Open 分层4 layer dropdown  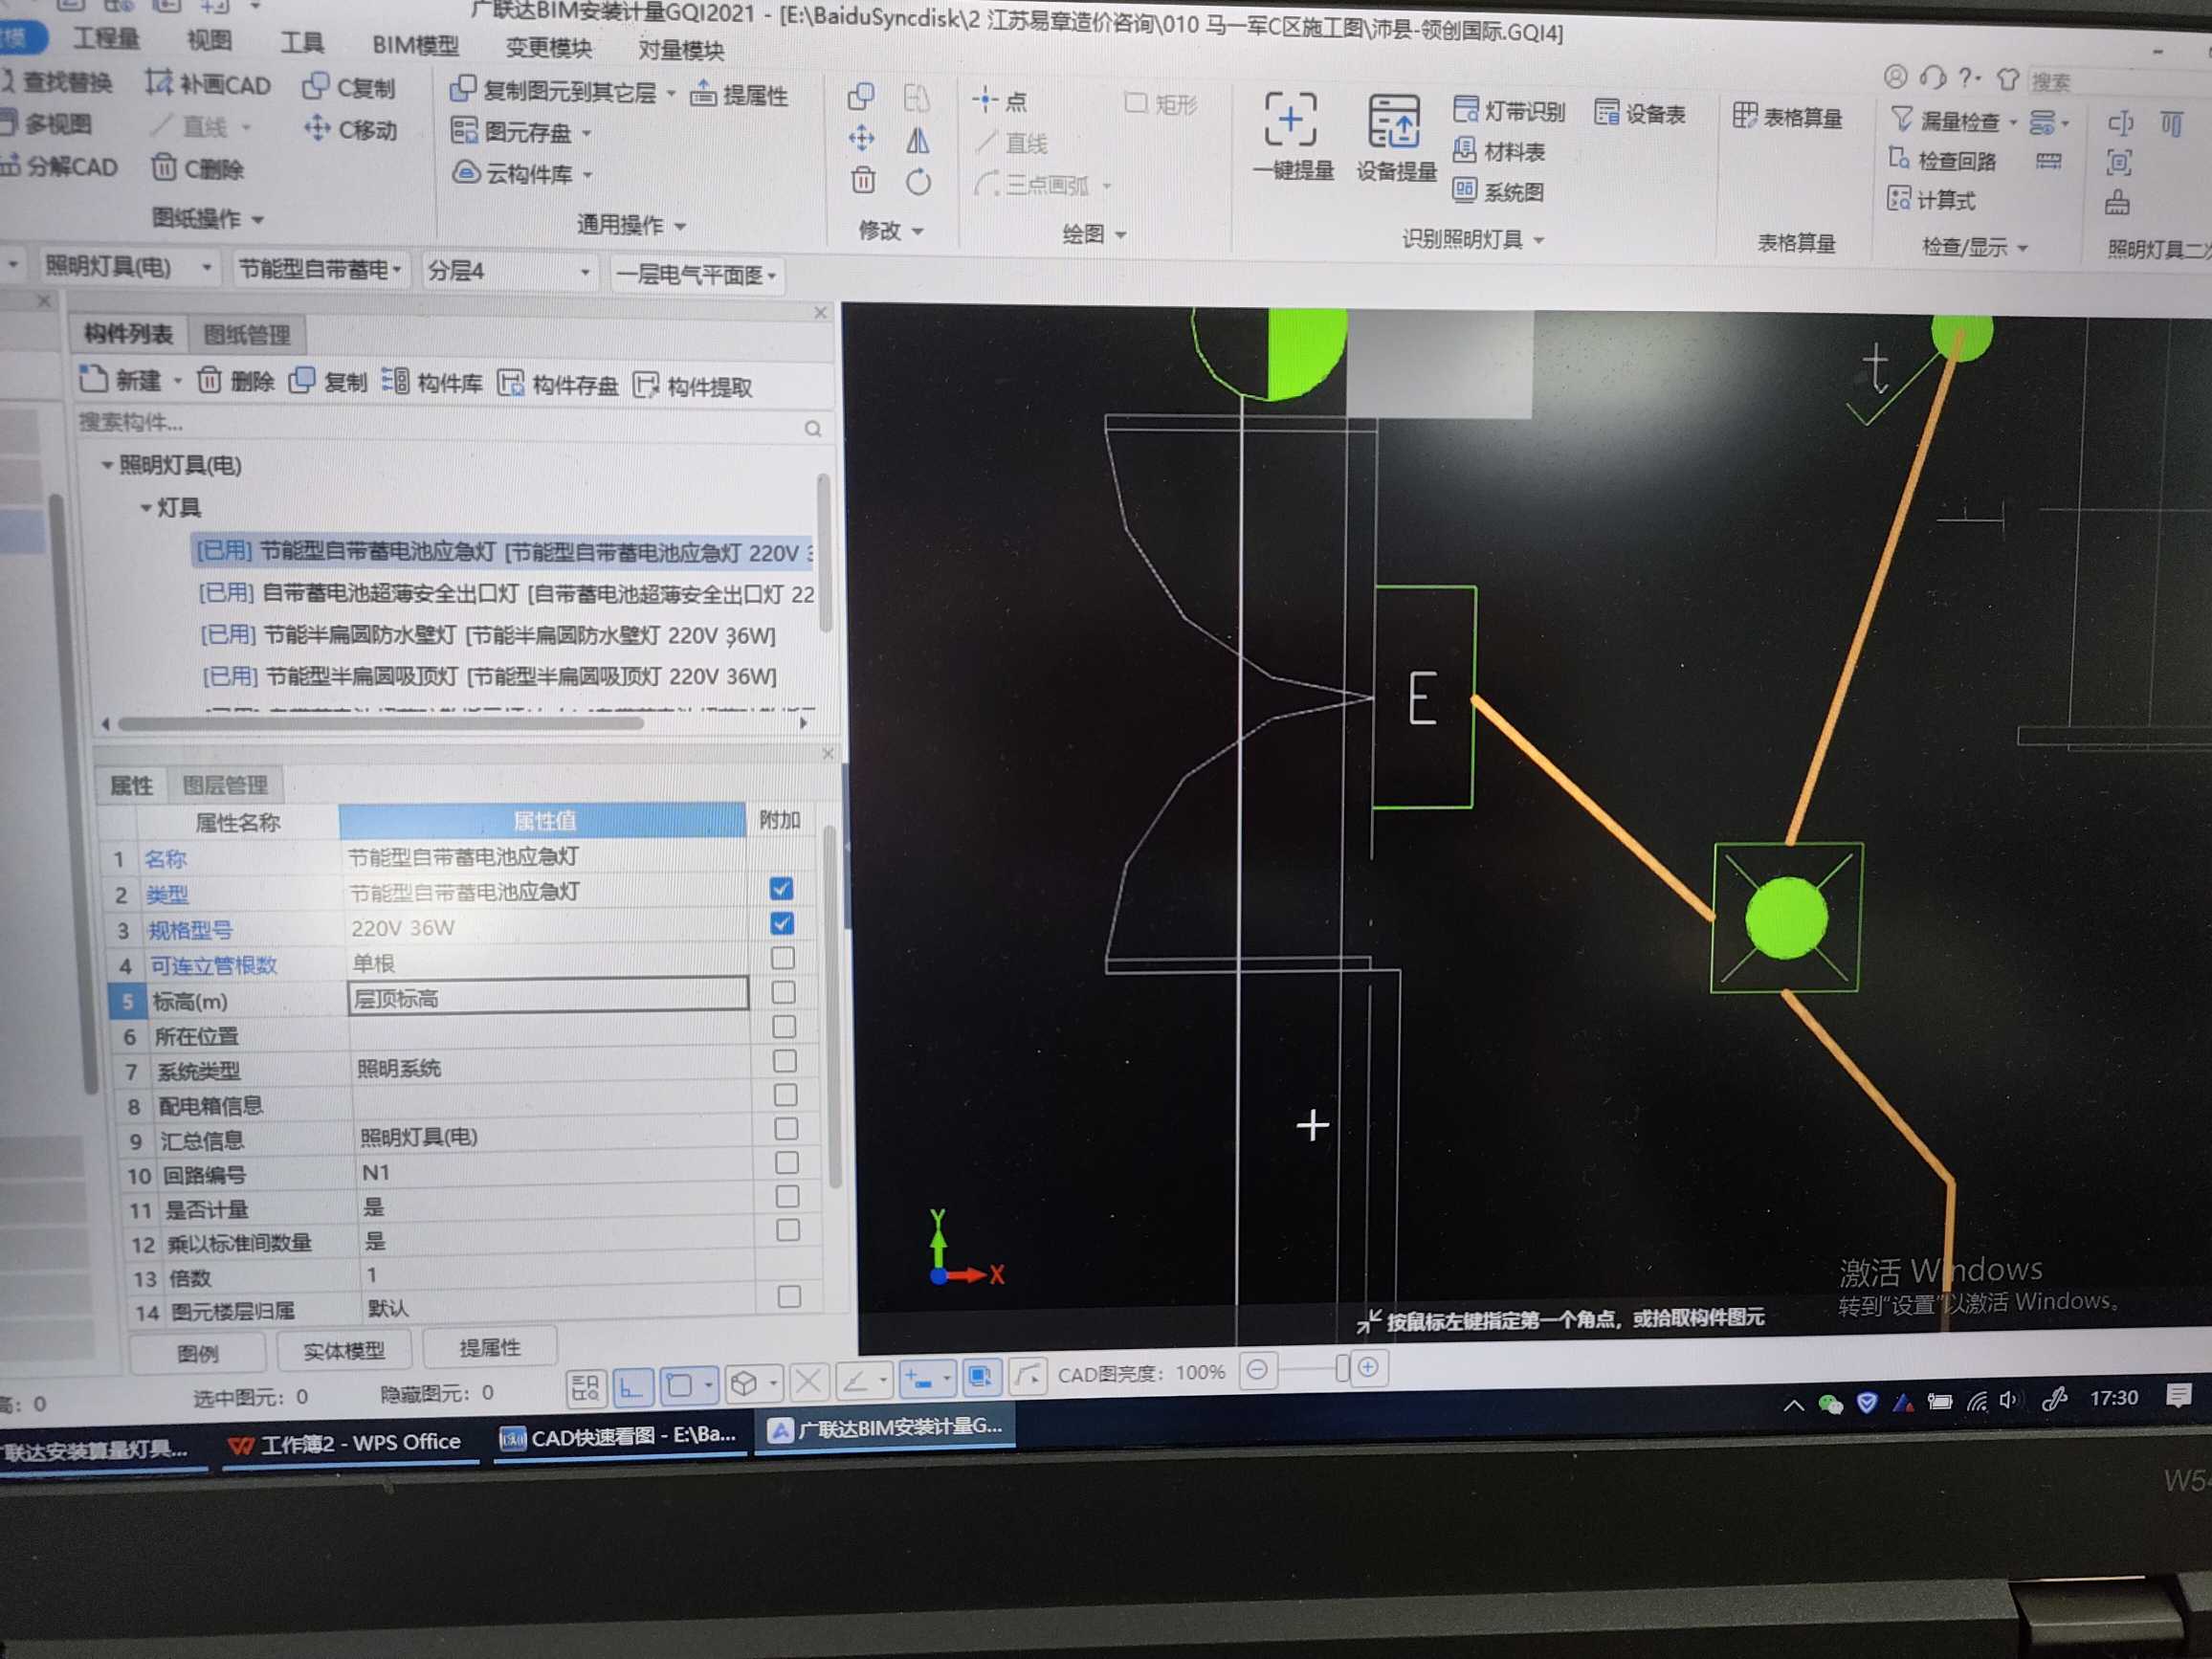click(x=584, y=272)
